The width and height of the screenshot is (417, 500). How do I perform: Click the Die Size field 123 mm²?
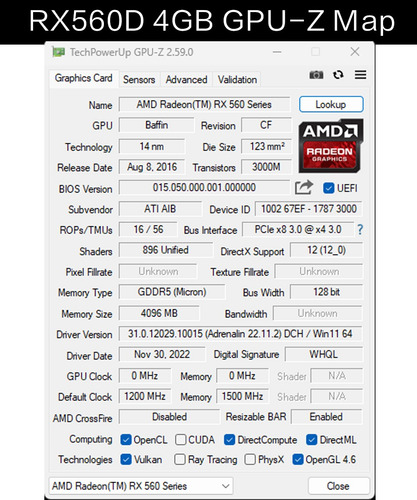point(266,146)
